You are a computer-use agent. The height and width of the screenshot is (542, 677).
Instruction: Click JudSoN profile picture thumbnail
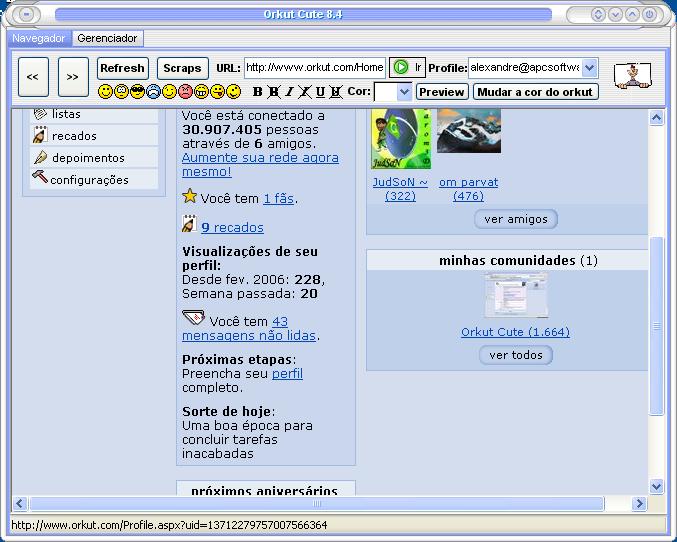[x=401, y=139]
